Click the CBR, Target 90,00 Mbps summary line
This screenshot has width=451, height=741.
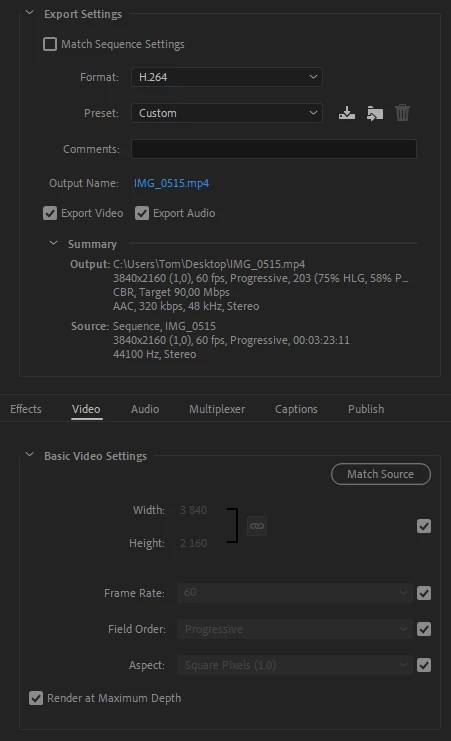171,293
